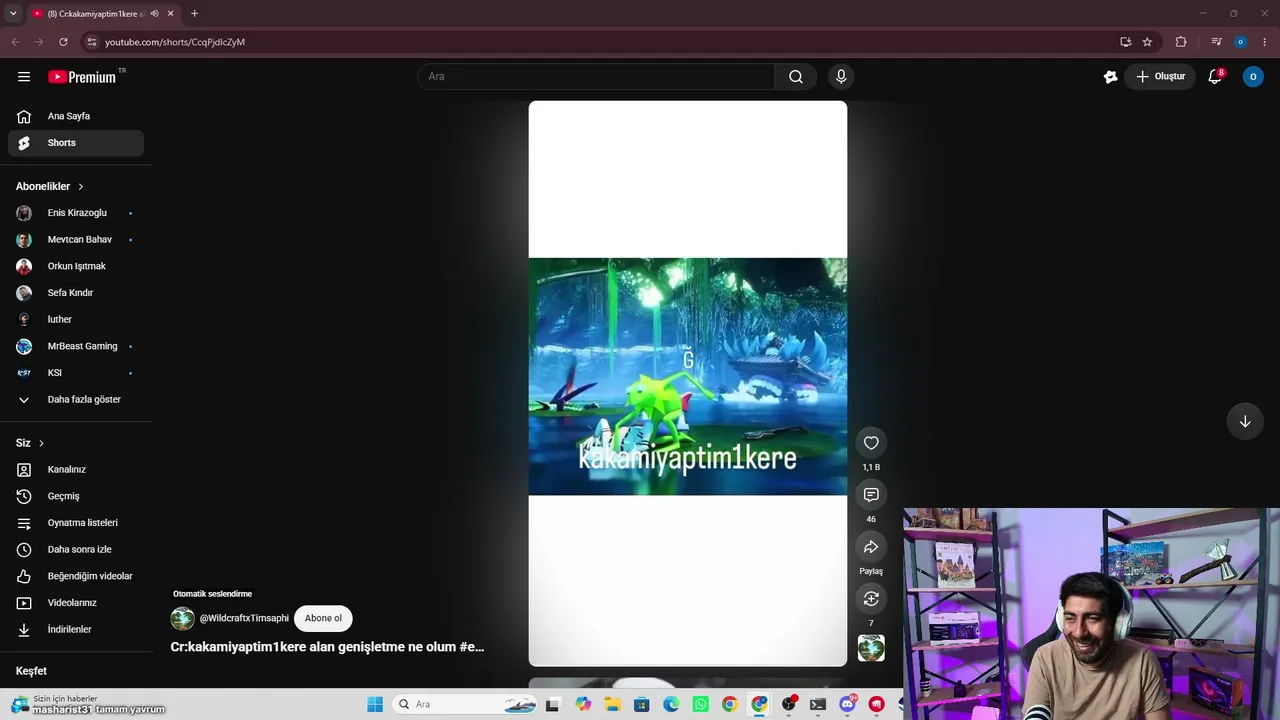Open Oynatma listeleri playlists

(76, 523)
